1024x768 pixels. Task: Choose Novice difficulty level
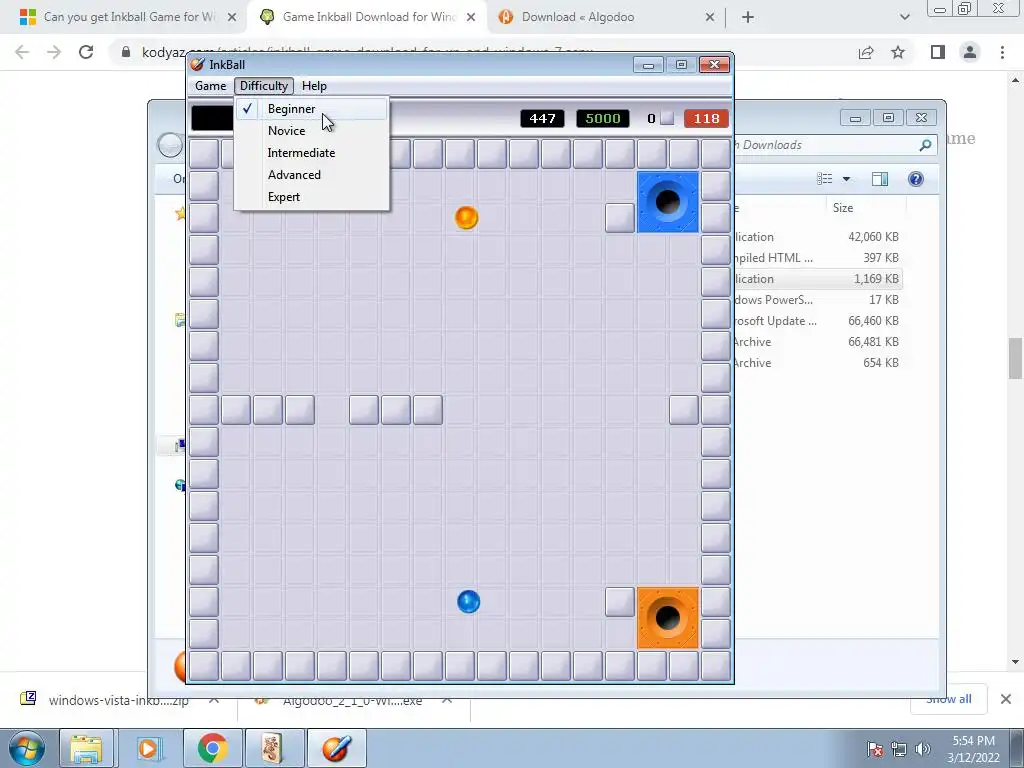312,131
